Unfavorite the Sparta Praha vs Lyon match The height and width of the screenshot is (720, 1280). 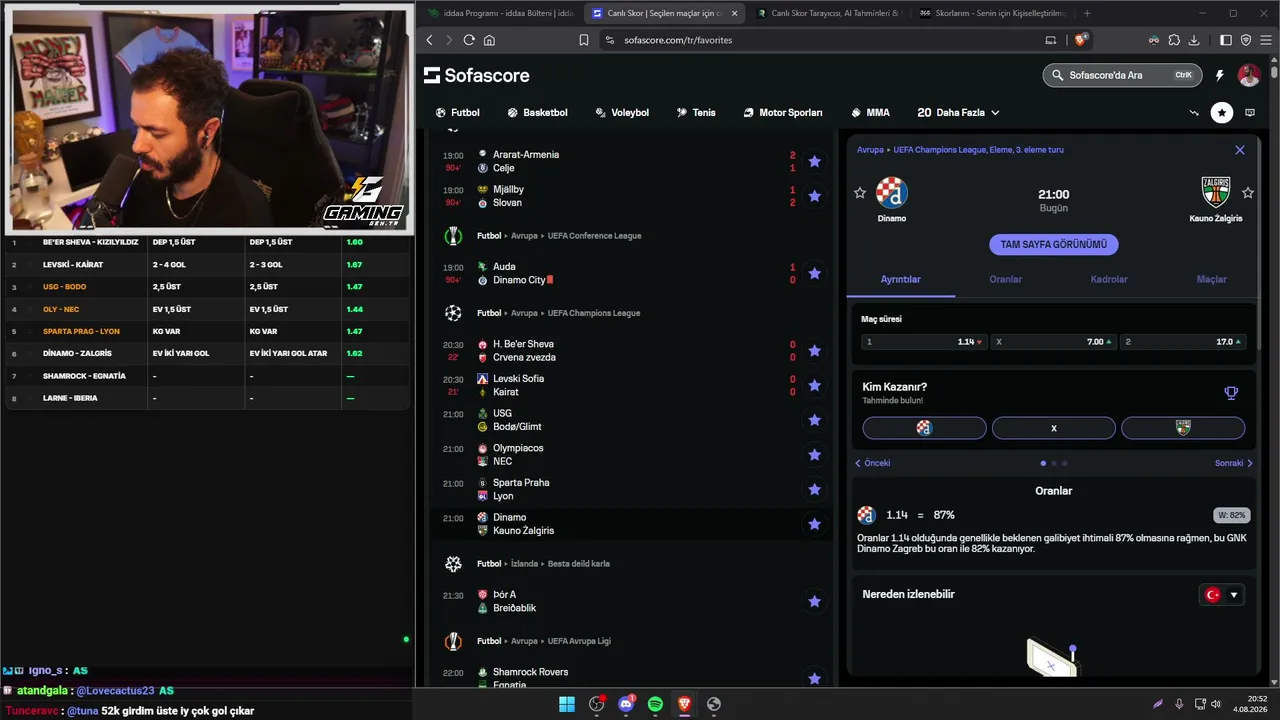(814, 489)
